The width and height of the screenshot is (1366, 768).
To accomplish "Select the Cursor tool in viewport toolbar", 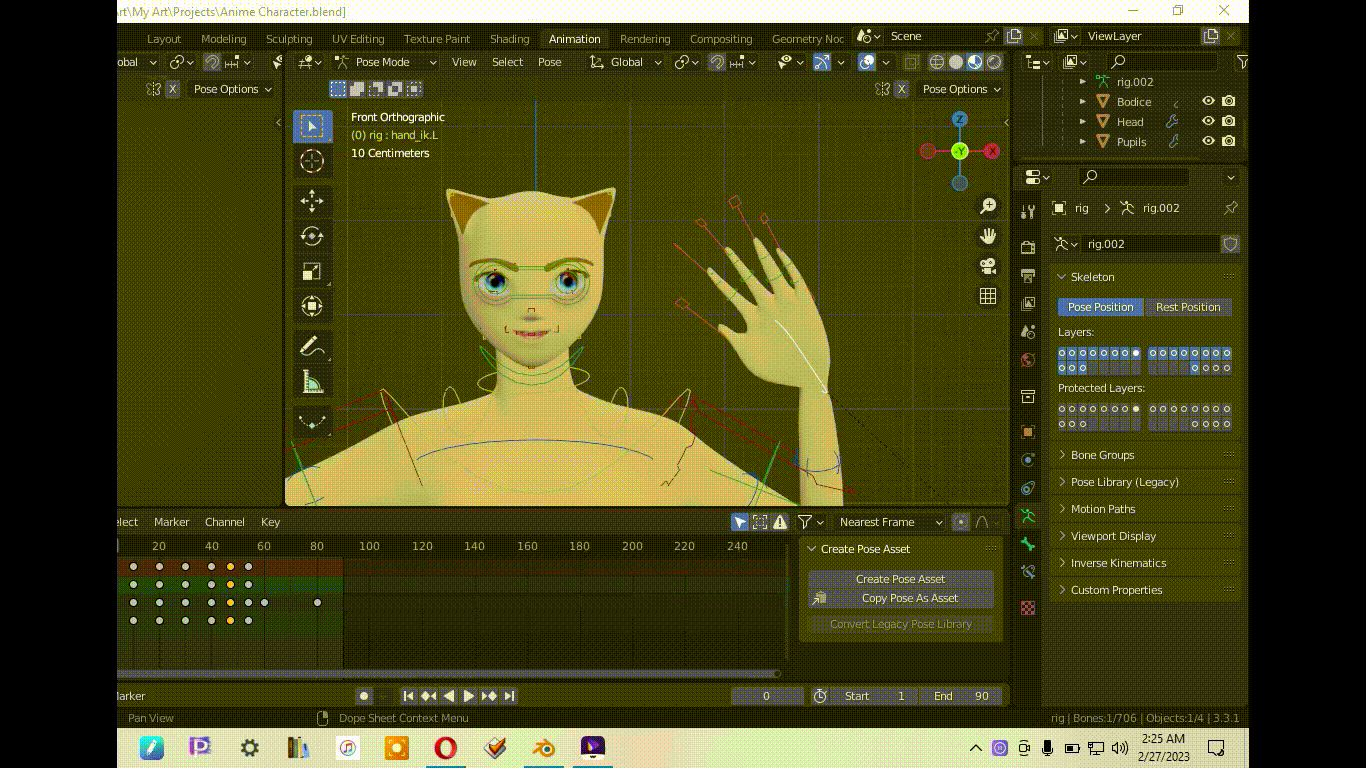I will pyautogui.click(x=312, y=161).
